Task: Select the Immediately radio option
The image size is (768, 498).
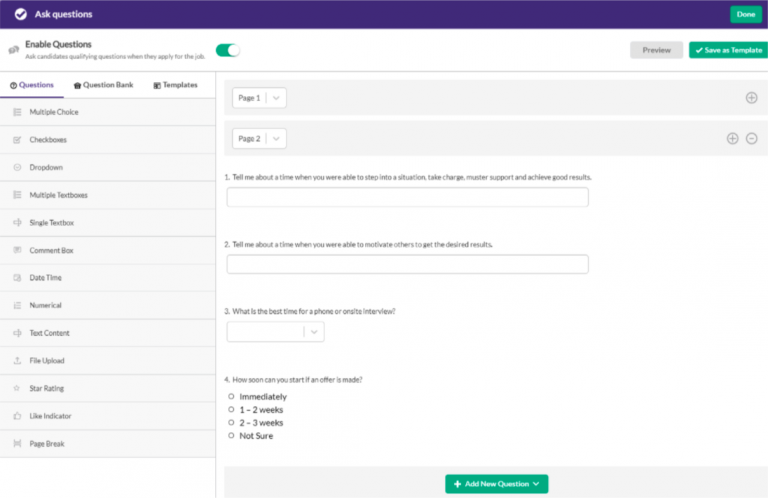Action: pyautogui.click(x=231, y=396)
